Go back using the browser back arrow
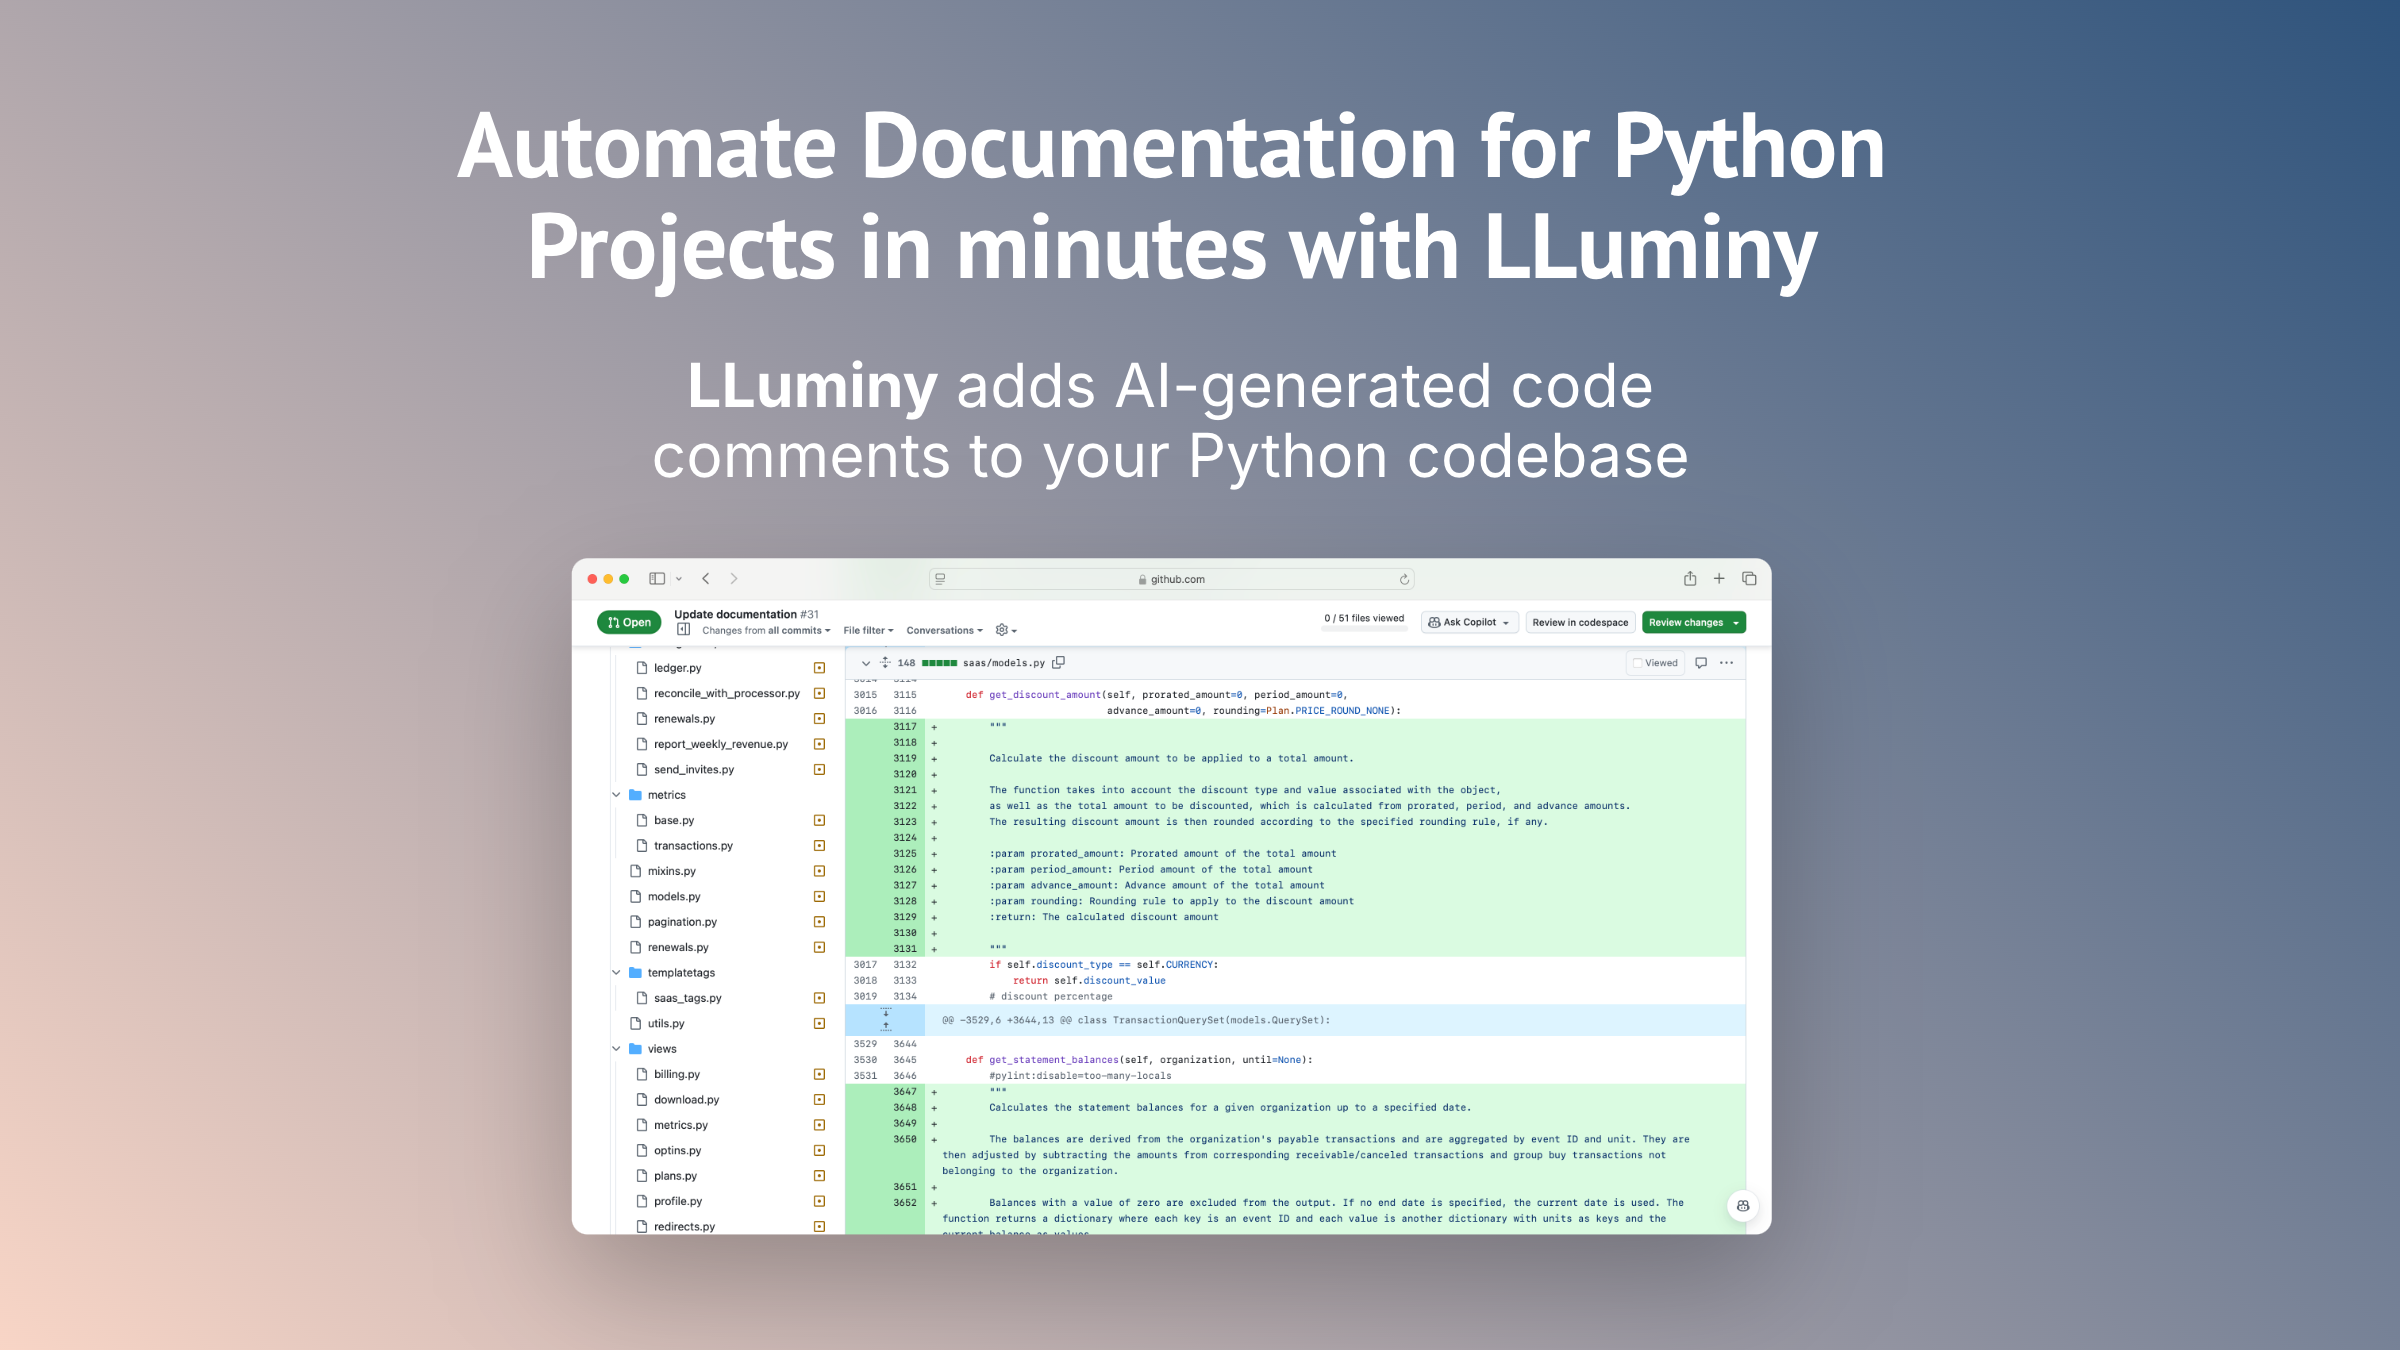This screenshot has width=2400, height=1350. (x=706, y=579)
